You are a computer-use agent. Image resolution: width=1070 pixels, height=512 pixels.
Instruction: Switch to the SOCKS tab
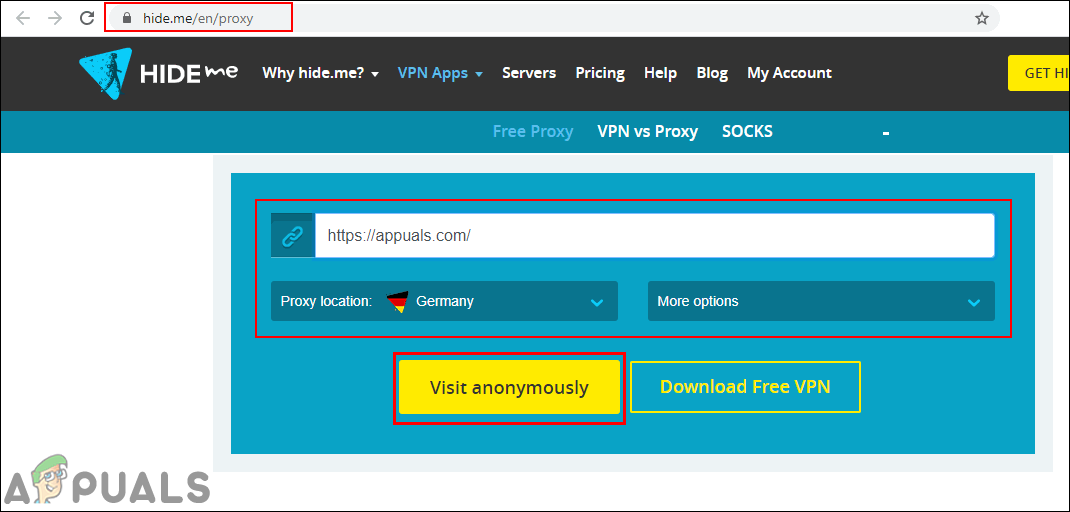tap(747, 132)
